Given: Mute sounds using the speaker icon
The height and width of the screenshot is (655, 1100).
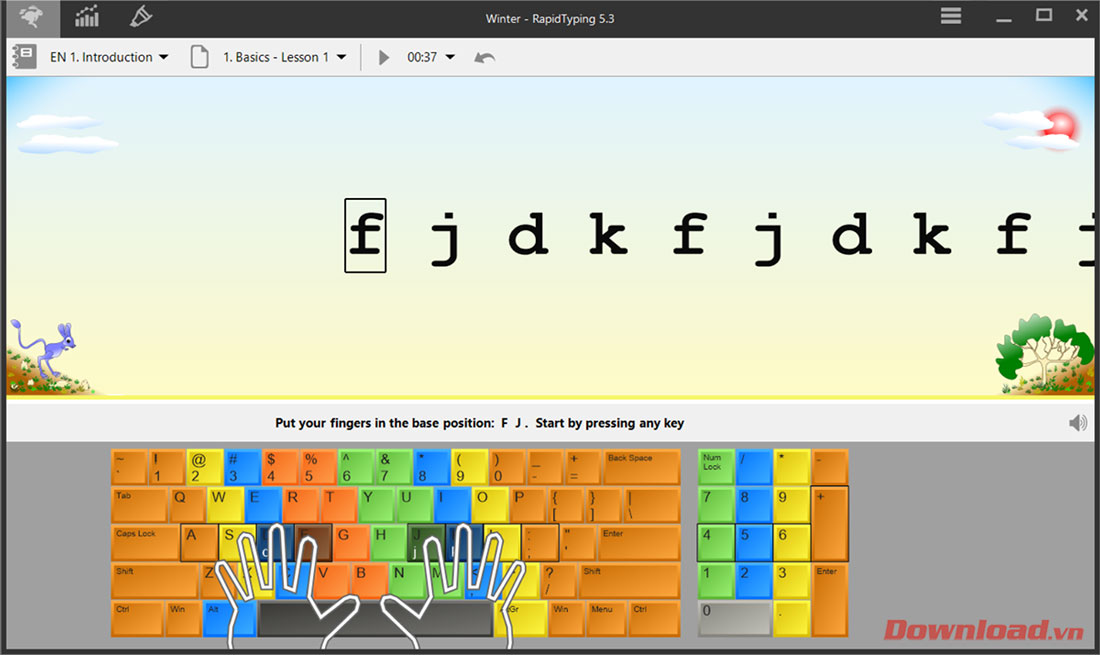Looking at the screenshot, I should 1078,423.
